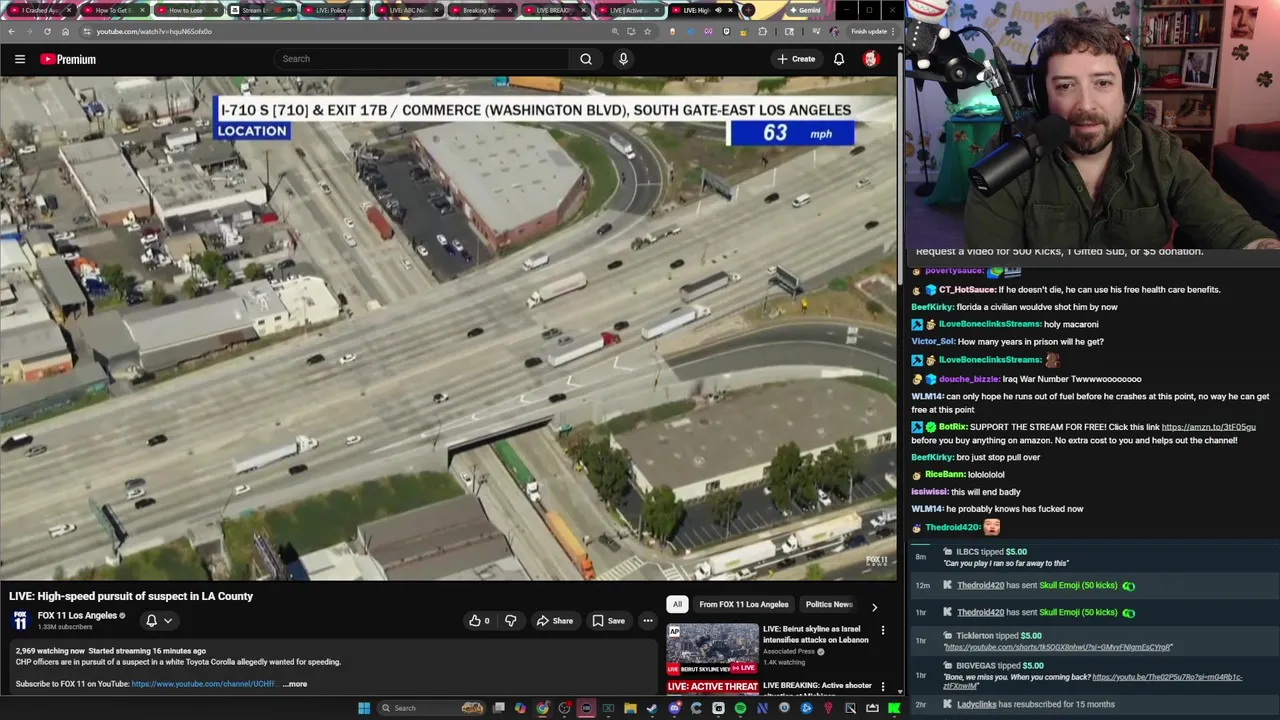1280x720 pixels.
Task: Select the Politics News chip
Action: (x=829, y=604)
